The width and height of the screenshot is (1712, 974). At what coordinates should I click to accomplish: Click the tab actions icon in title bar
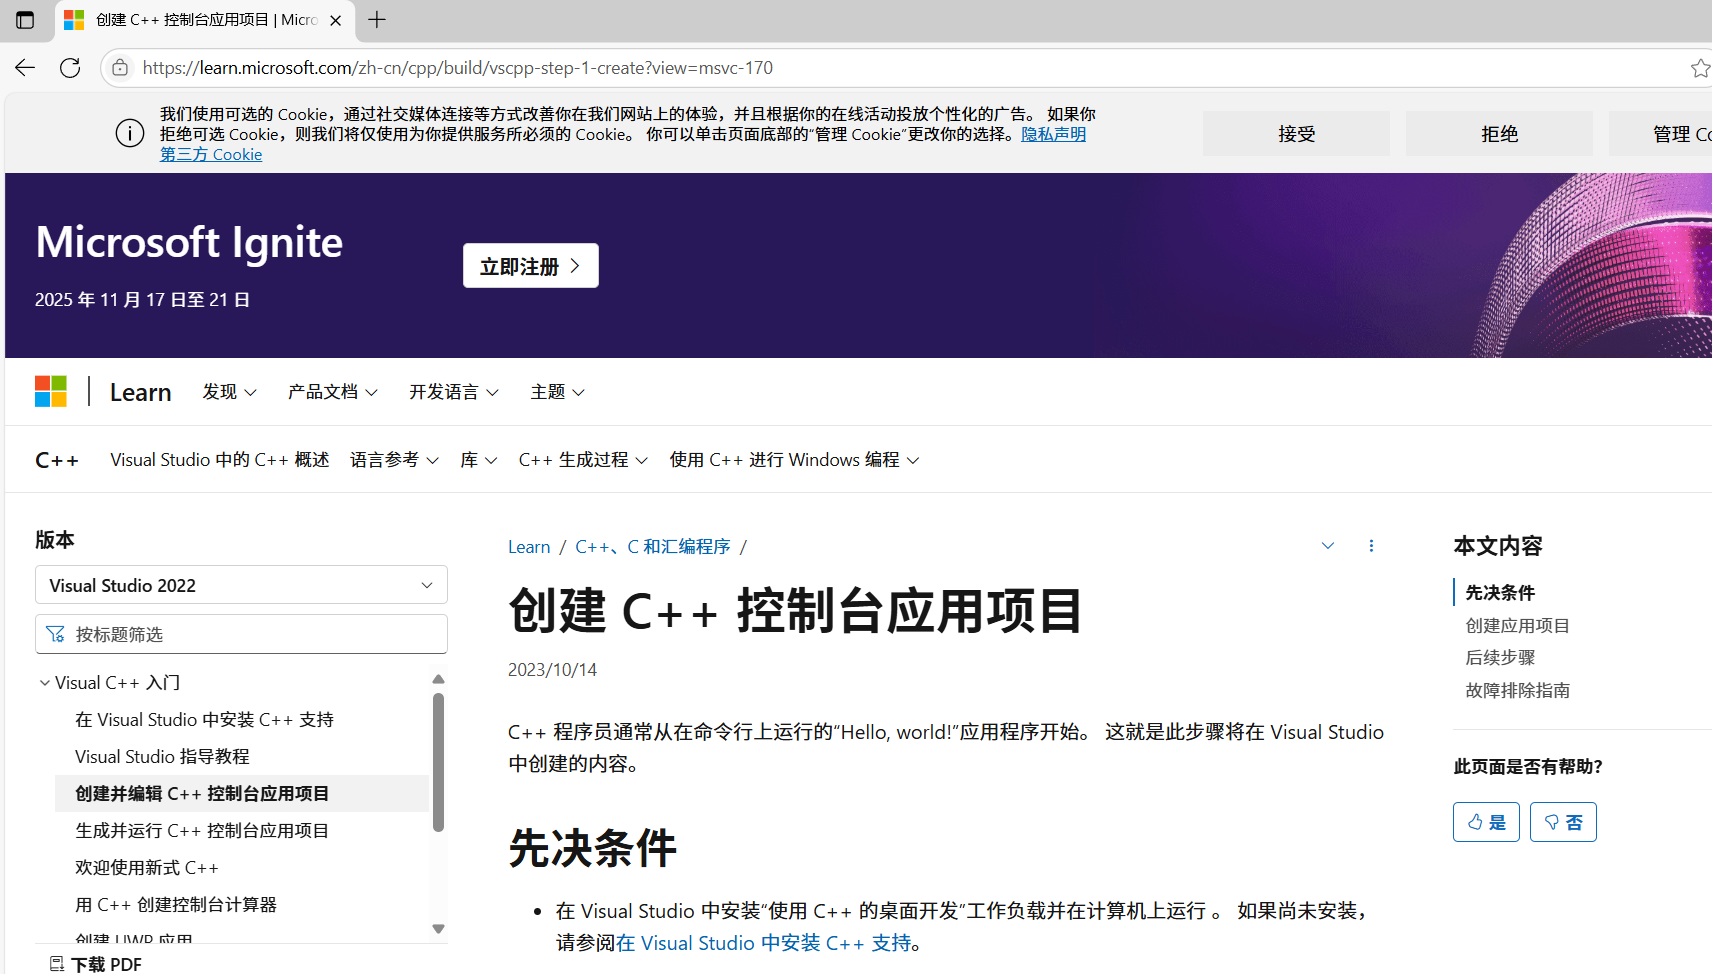click(x=25, y=20)
